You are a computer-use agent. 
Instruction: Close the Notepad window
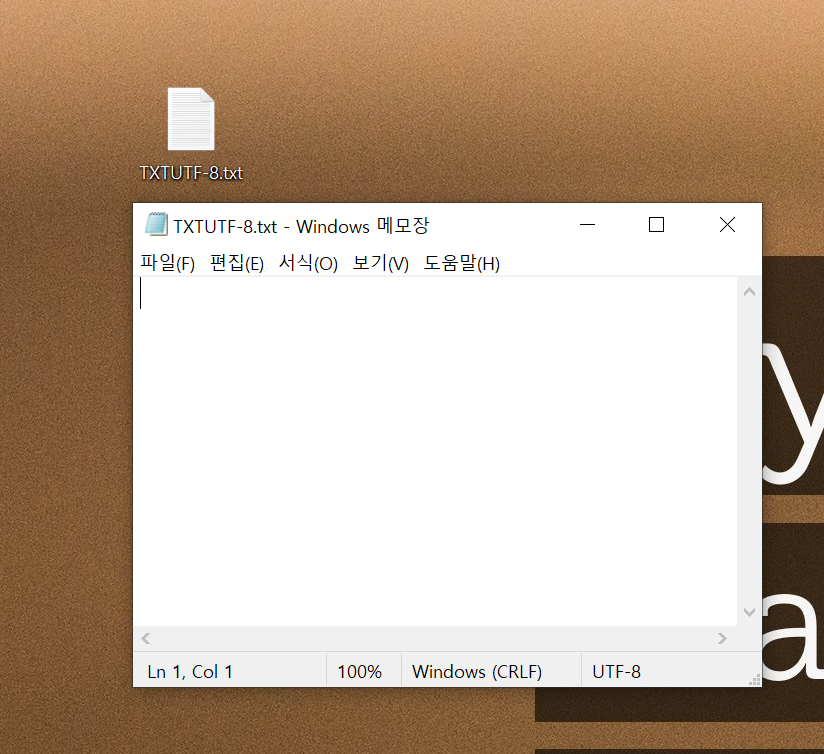[727, 225]
